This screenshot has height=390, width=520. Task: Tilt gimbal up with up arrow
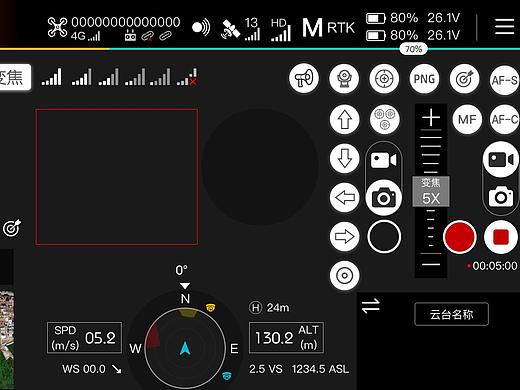pos(345,119)
